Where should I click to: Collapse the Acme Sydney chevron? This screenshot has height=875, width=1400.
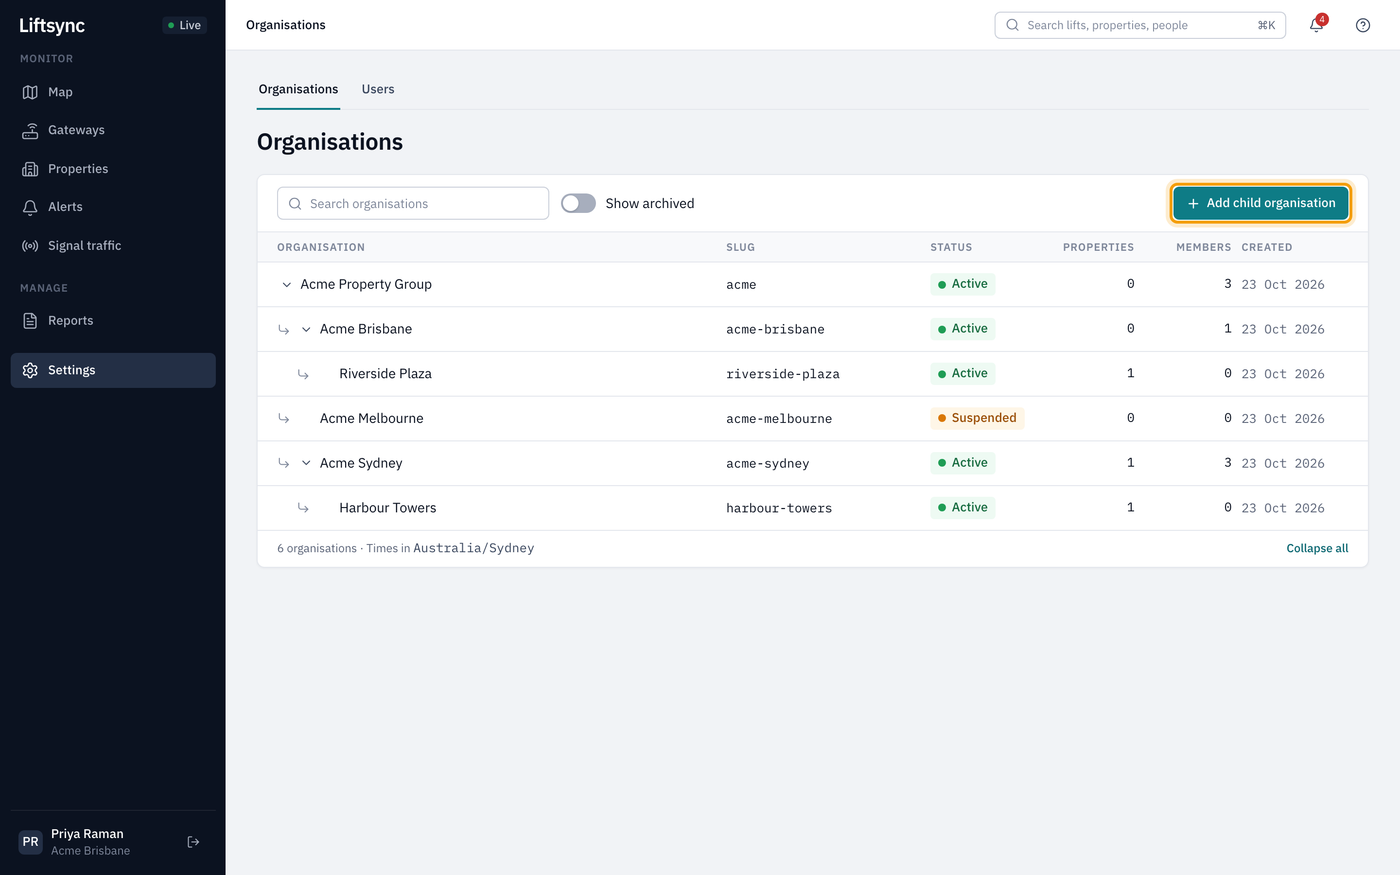pyautogui.click(x=306, y=463)
